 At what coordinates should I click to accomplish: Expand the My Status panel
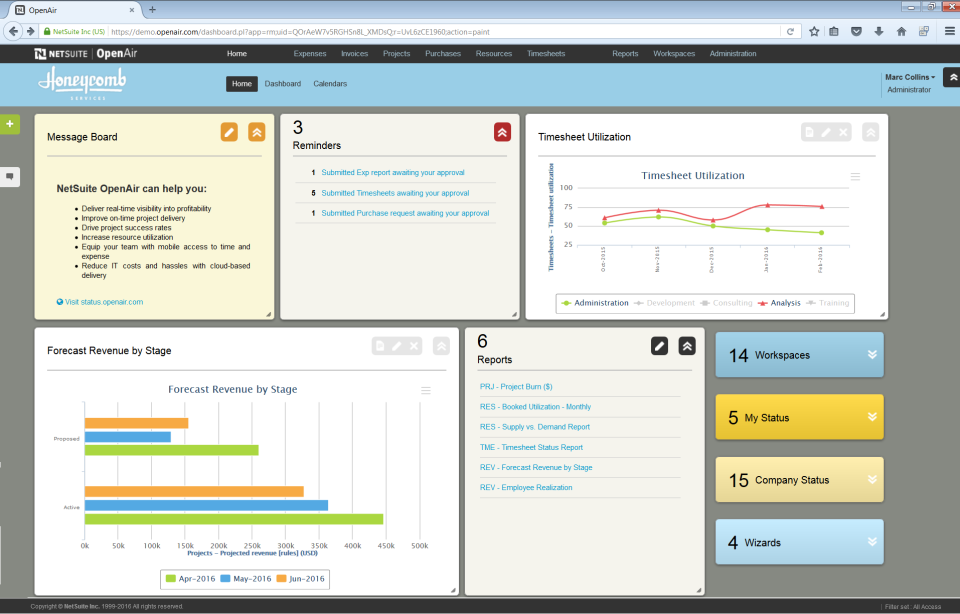(871, 417)
